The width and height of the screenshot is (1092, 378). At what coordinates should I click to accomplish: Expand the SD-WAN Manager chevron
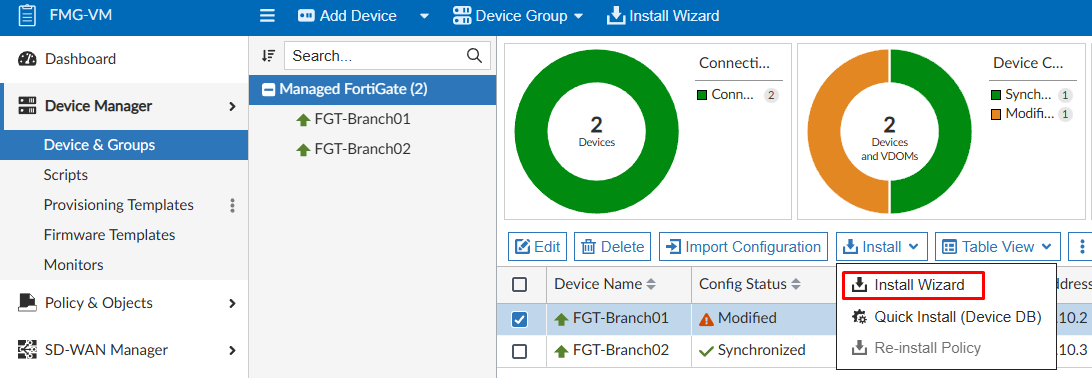click(233, 350)
